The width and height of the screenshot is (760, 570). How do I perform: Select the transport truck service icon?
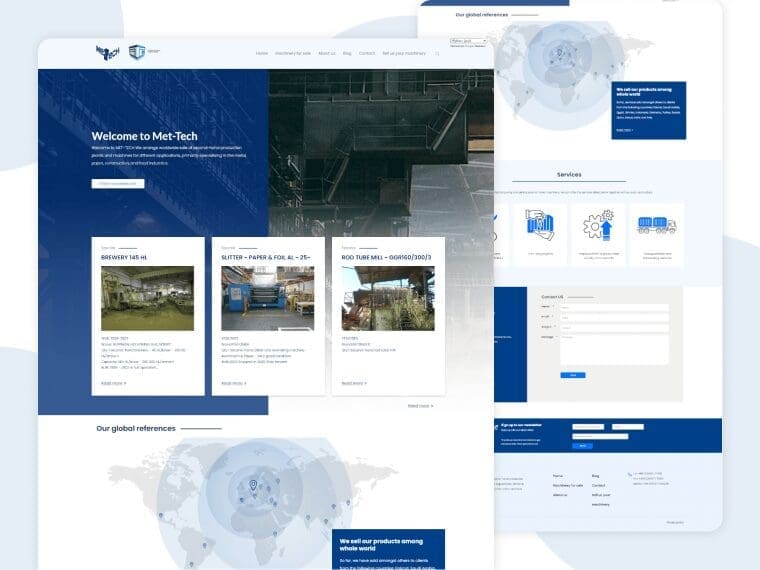pyautogui.click(x=657, y=225)
